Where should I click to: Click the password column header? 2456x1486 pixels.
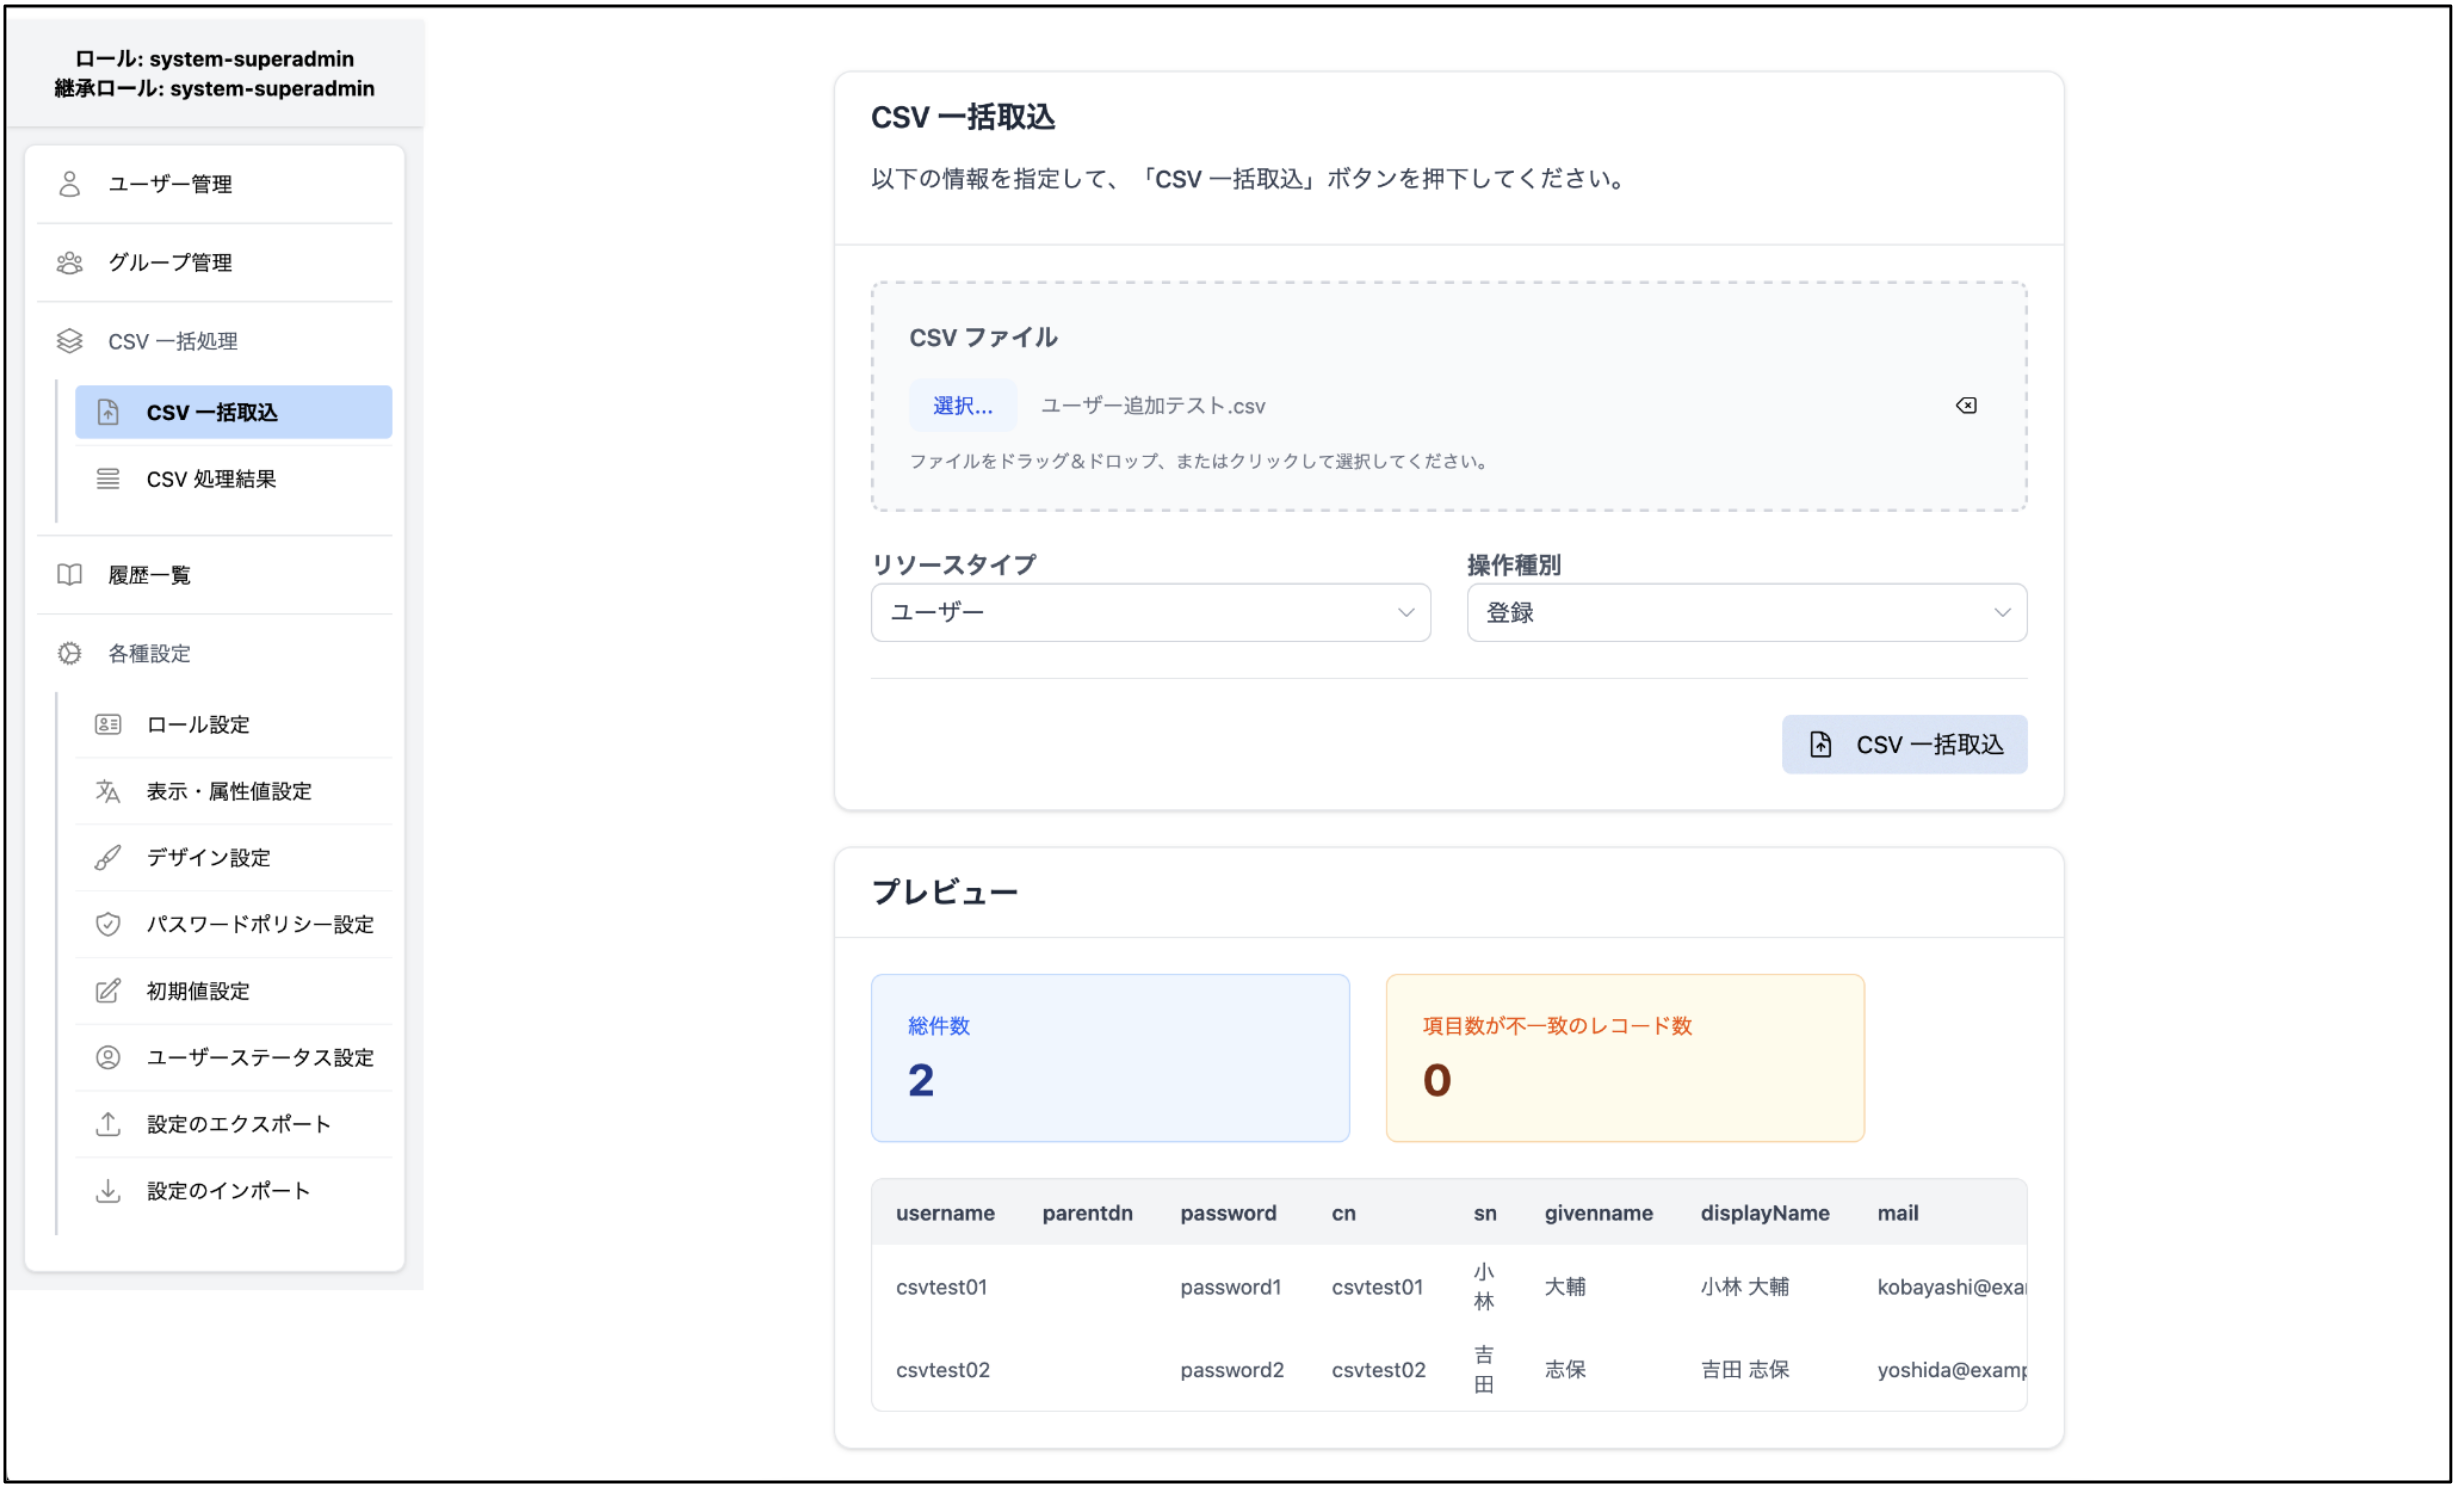click(1228, 1213)
